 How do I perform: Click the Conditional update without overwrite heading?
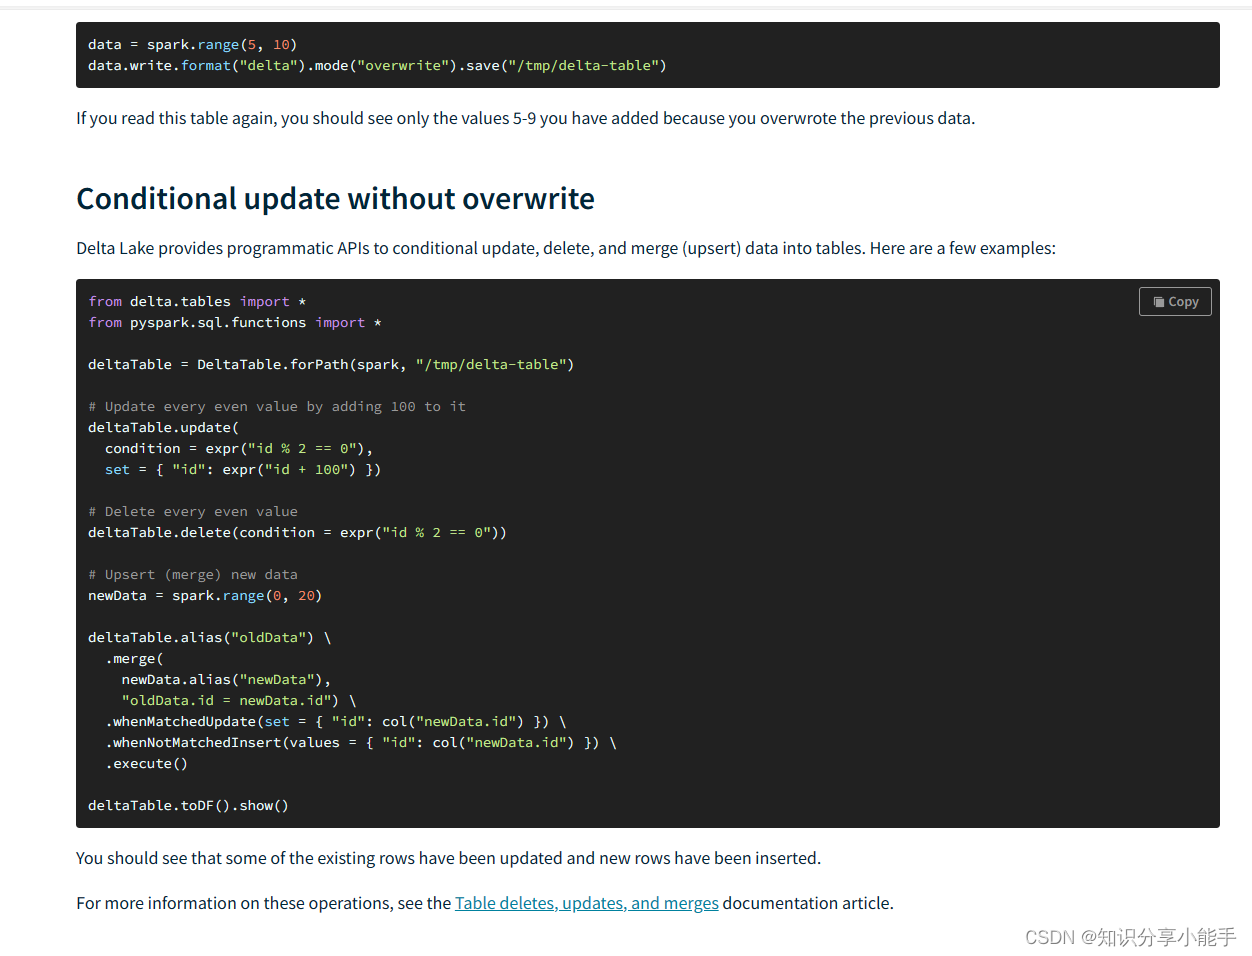pyautogui.click(x=335, y=198)
